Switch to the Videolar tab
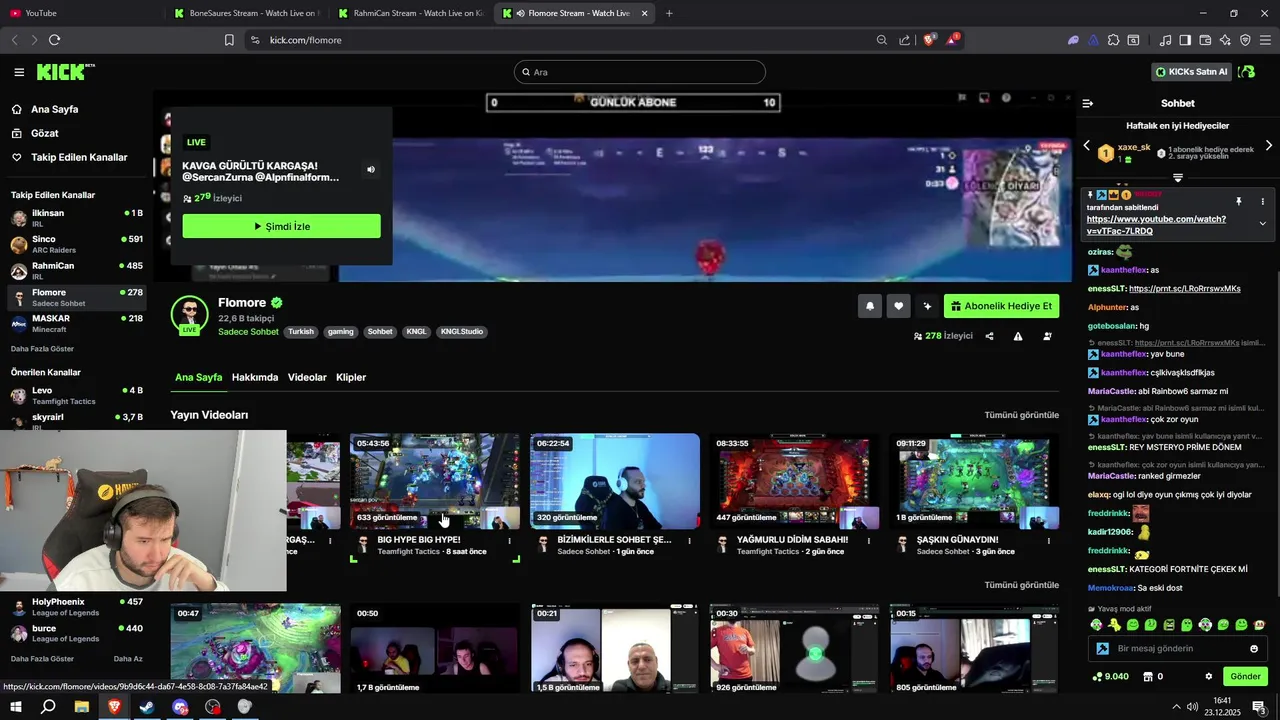The width and height of the screenshot is (1280, 720). point(307,377)
